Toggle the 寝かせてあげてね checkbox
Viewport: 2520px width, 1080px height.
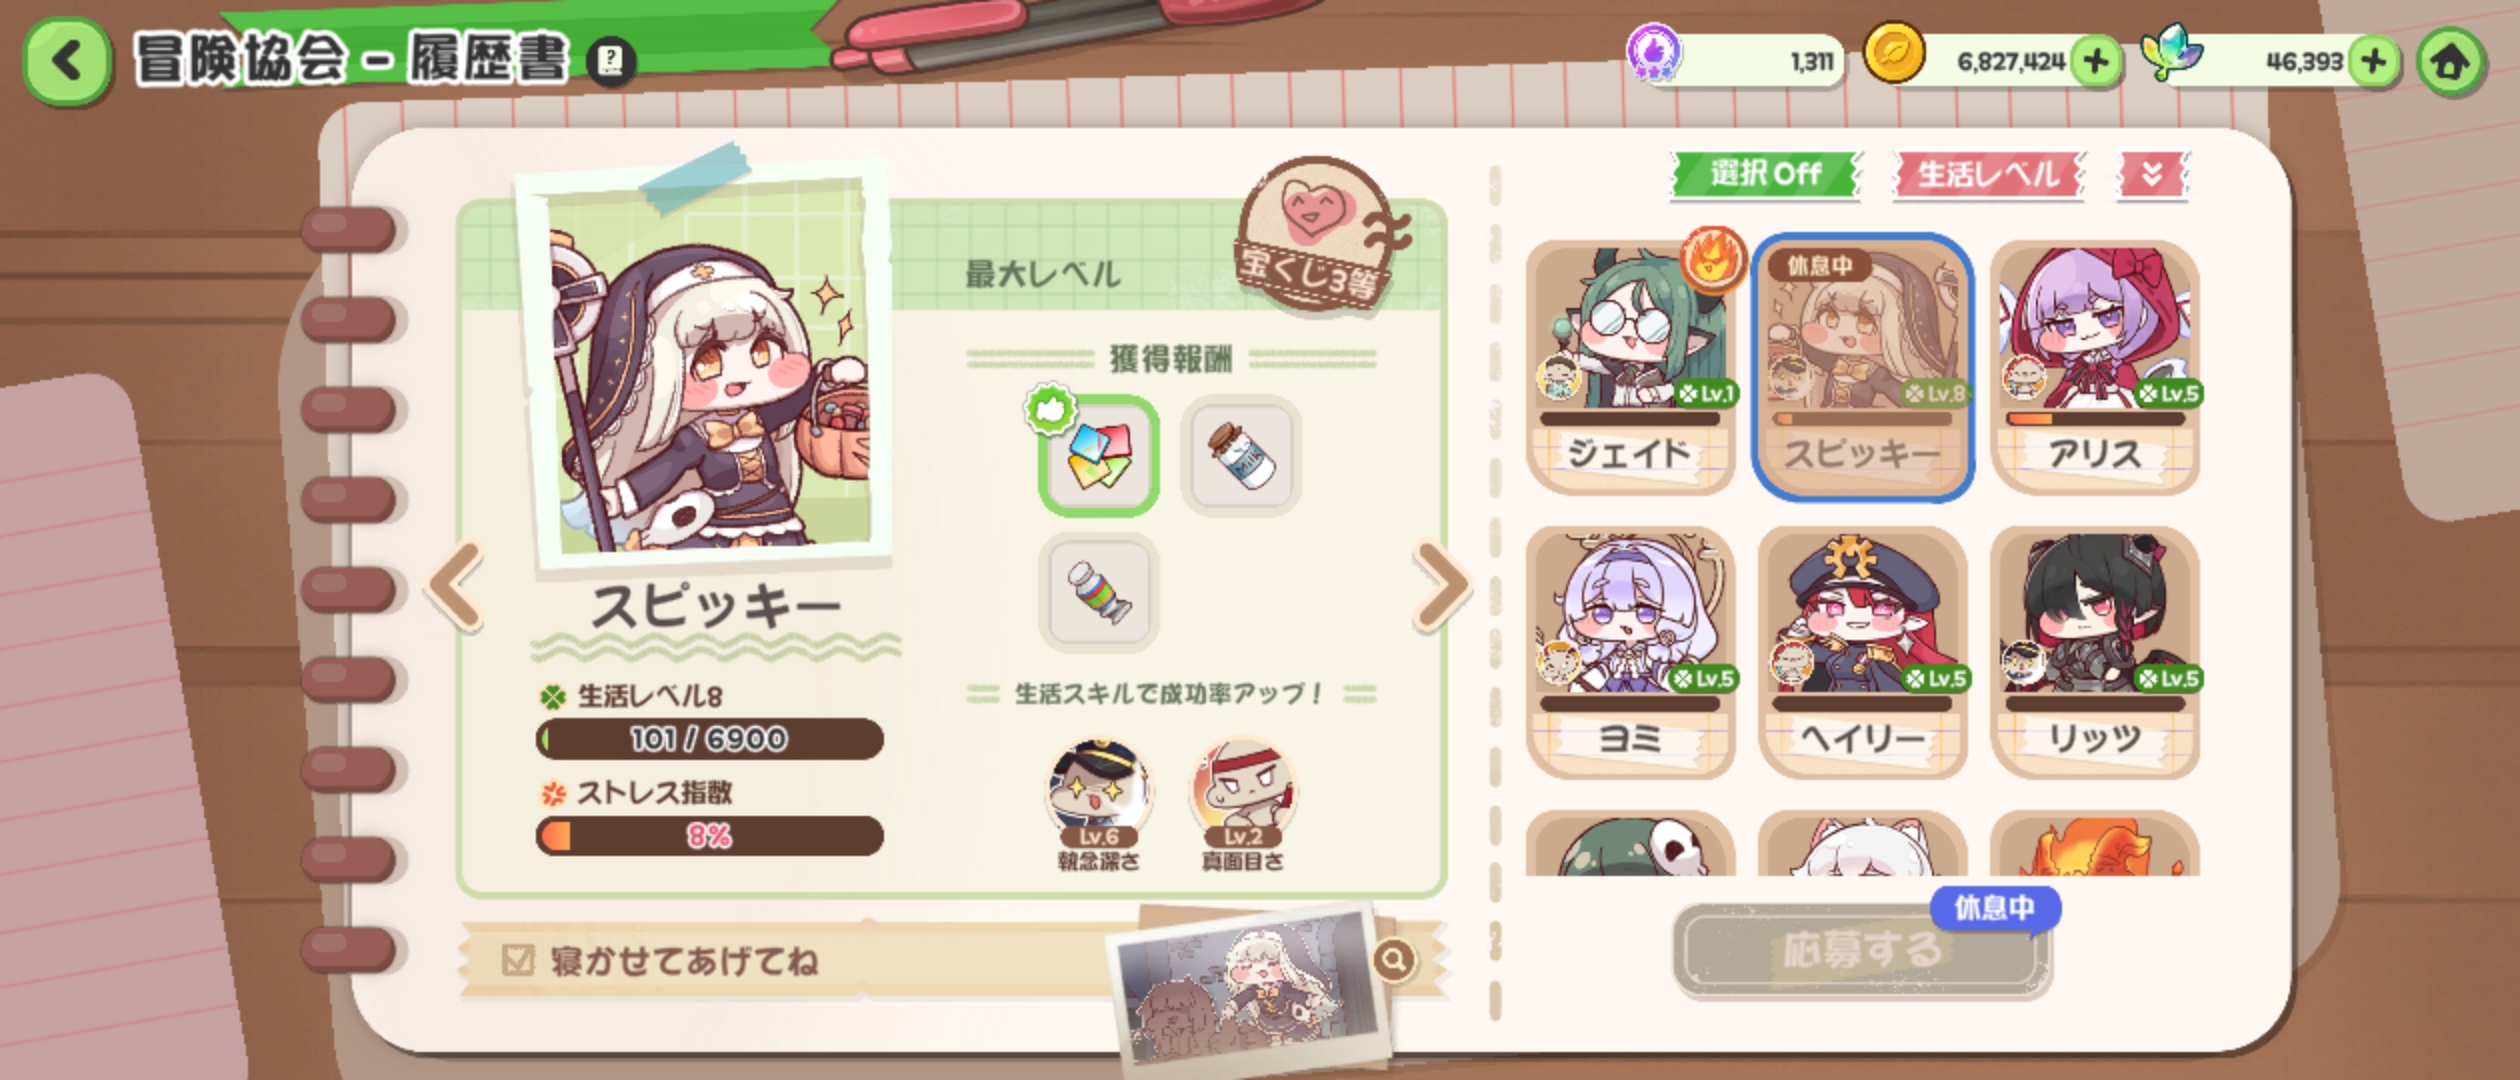(518, 960)
